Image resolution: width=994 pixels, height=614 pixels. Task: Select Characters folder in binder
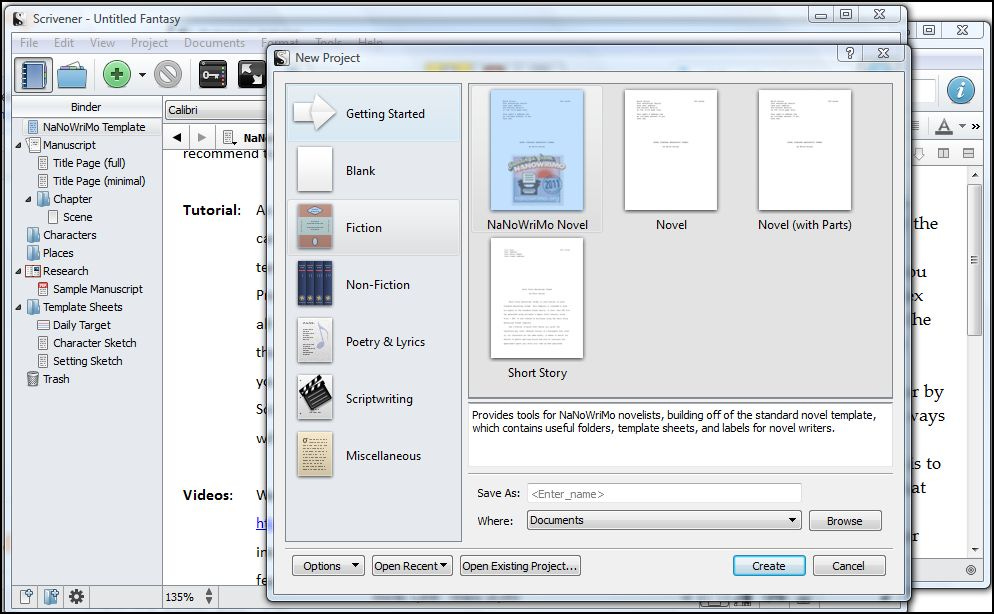[x=70, y=234]
